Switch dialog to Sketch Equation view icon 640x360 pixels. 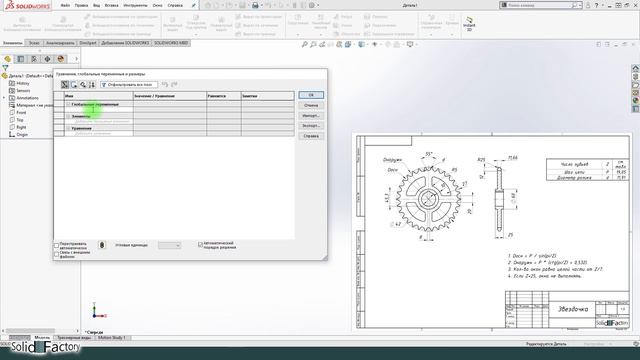(74, 84)
